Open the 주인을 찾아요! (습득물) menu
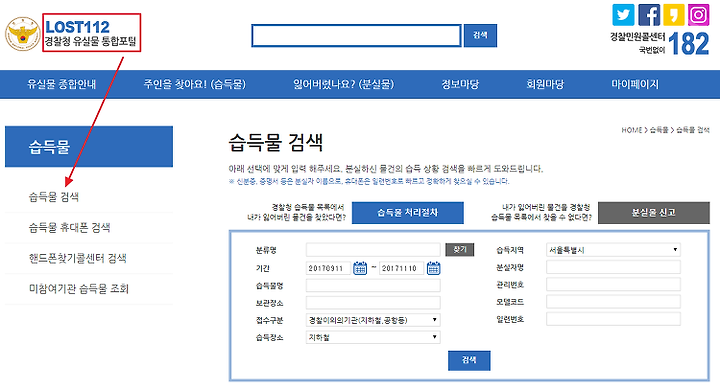Screen dimensions: 720x389 (x=195, y=84)
